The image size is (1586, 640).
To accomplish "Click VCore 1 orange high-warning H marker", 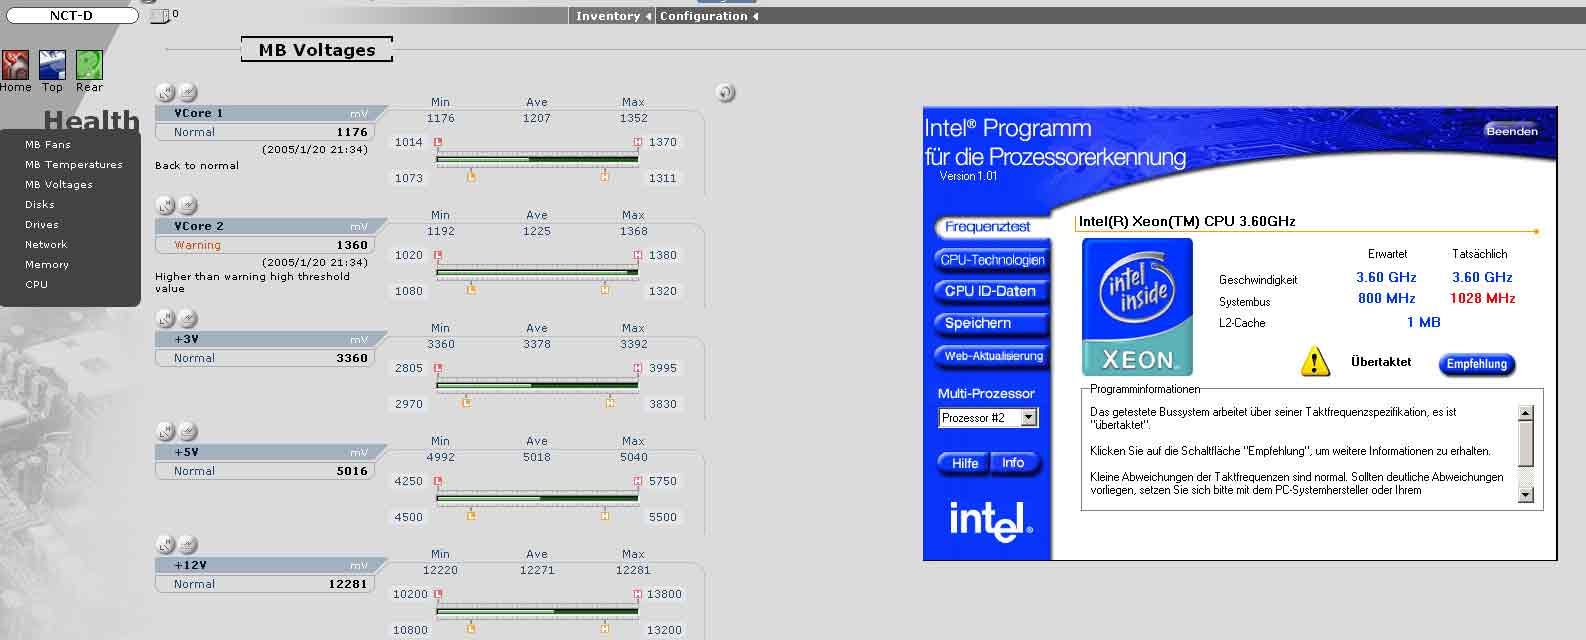I will pos(604,176).
